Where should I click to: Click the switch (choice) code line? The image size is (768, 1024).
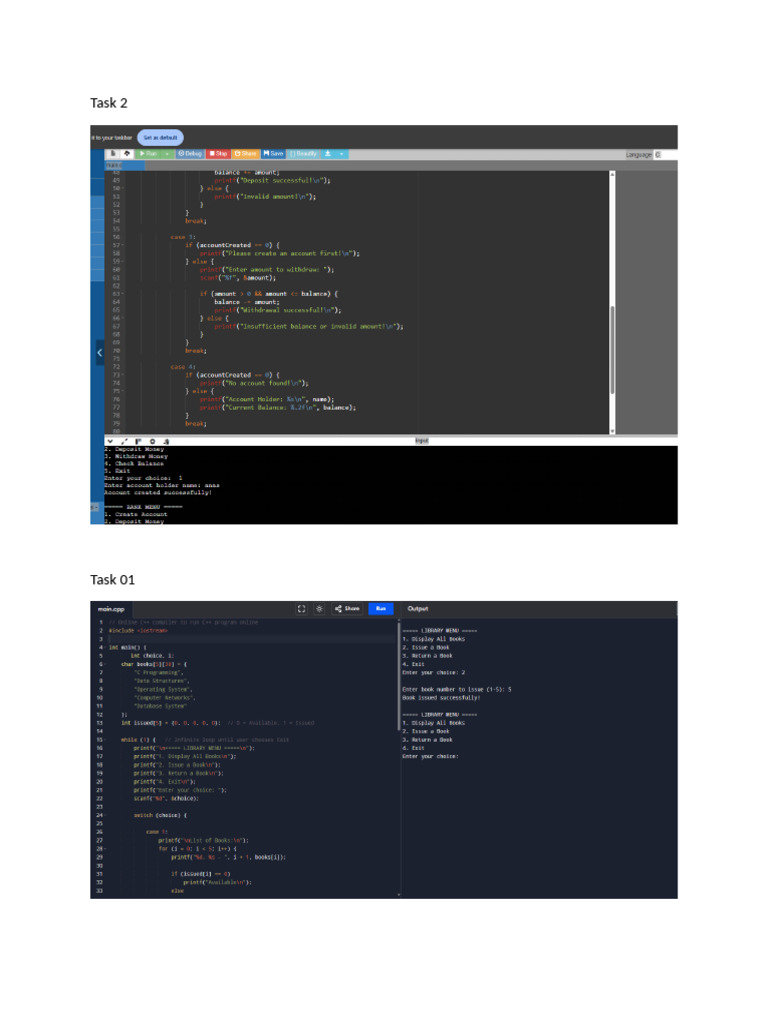click(x=161, y=815)
